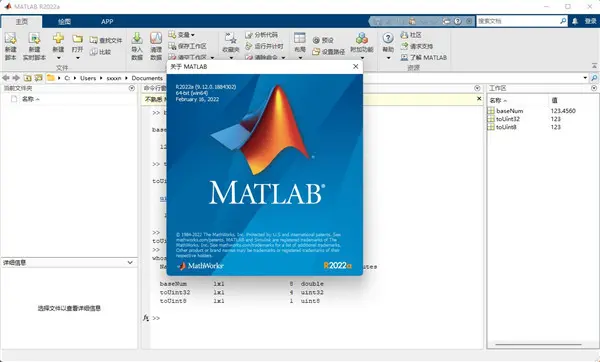The width and height of the screenshot is (600, 362).
Task: Click the large 帮助 (Help) question mark icon
Action: pos(388,38)
